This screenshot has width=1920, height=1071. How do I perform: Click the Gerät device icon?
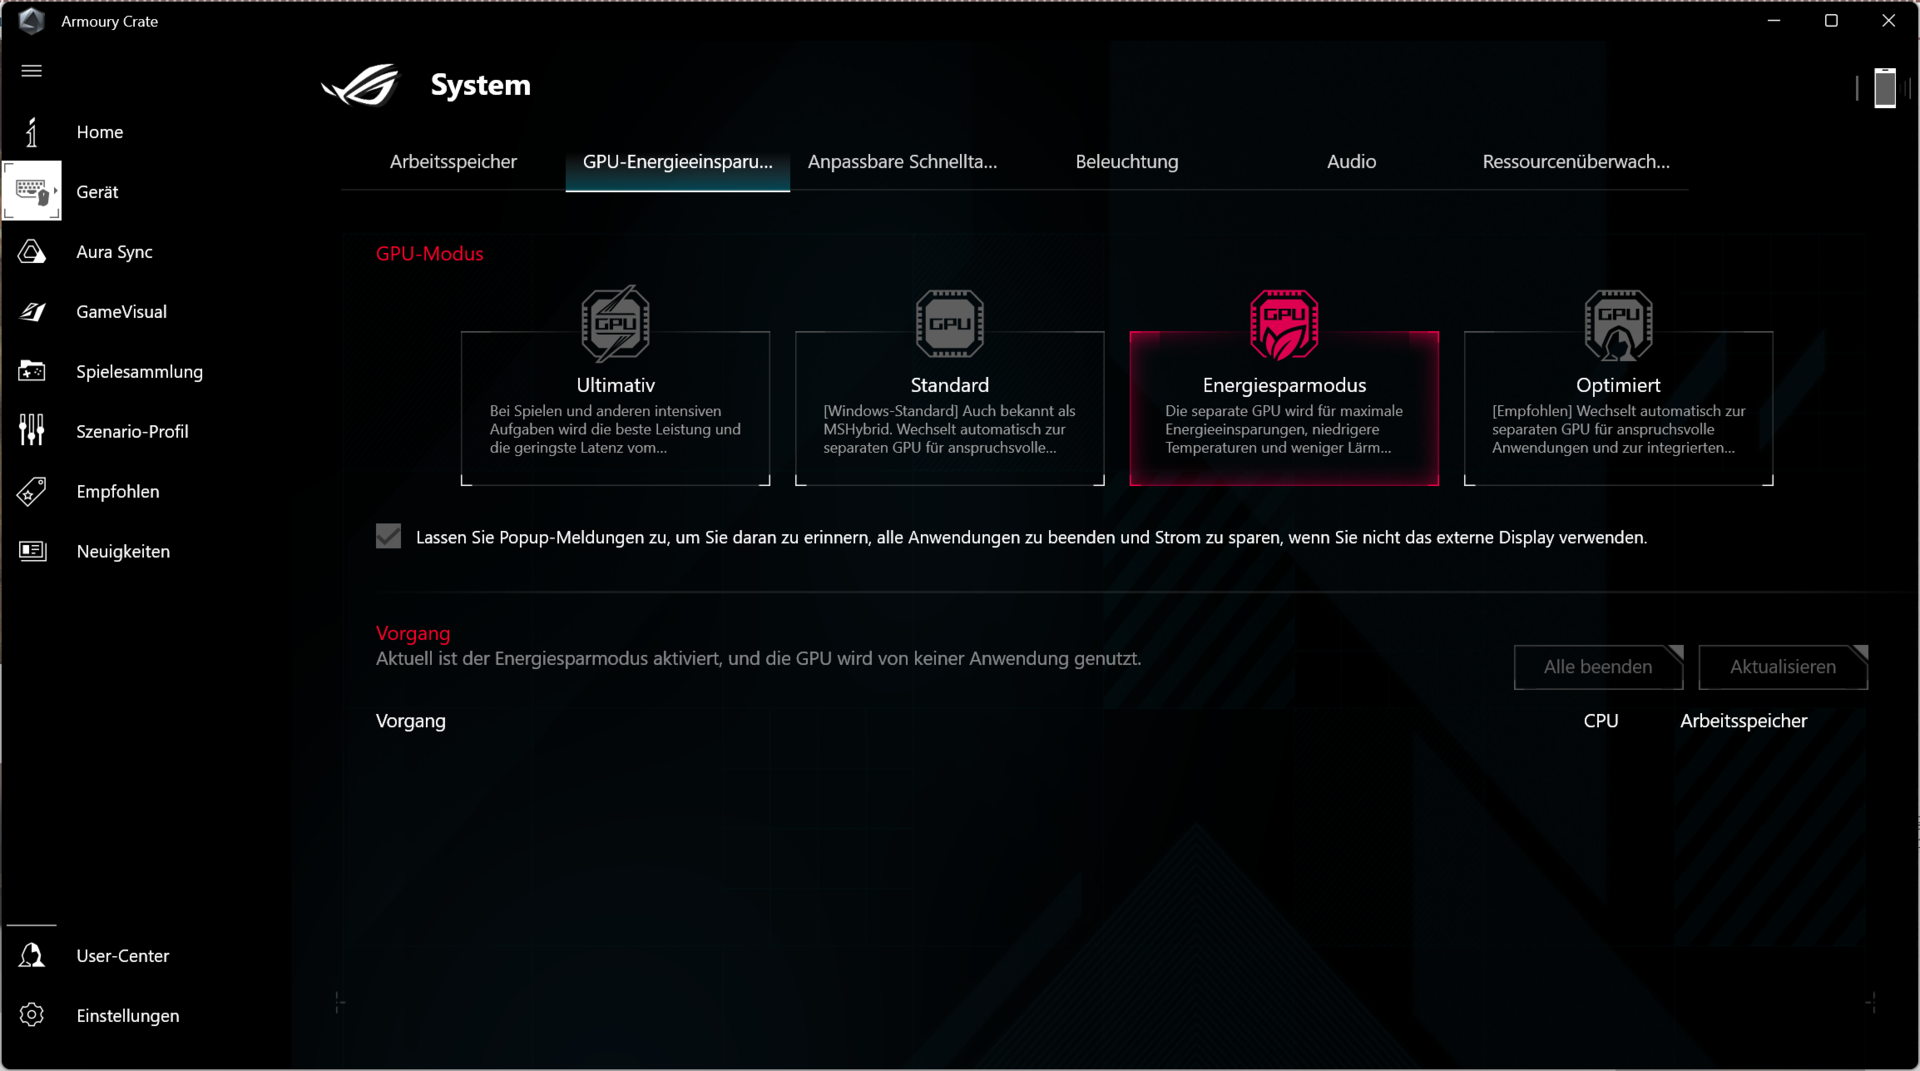32,191
